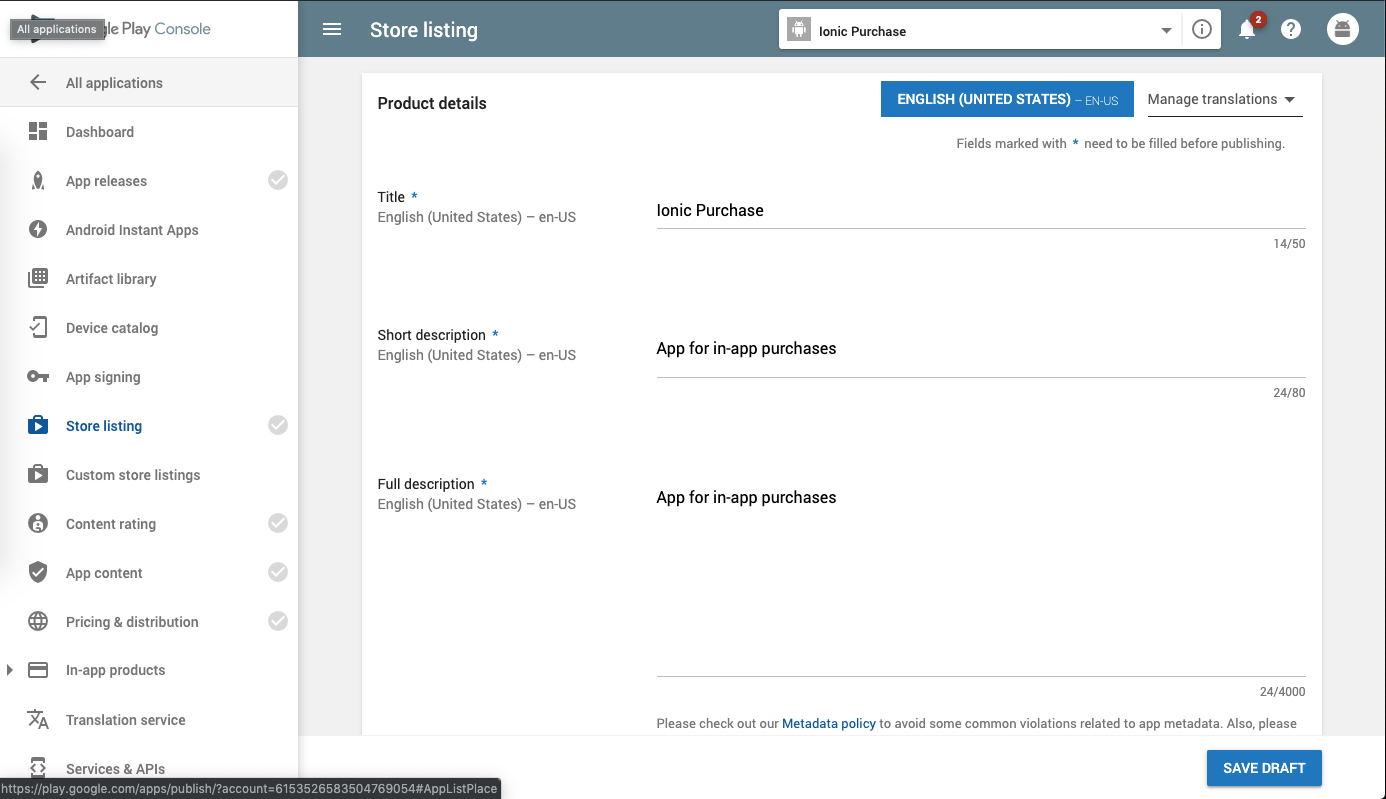Open the account avatar menu
Screen dimensions: 1386x799
coord(1343,30)
